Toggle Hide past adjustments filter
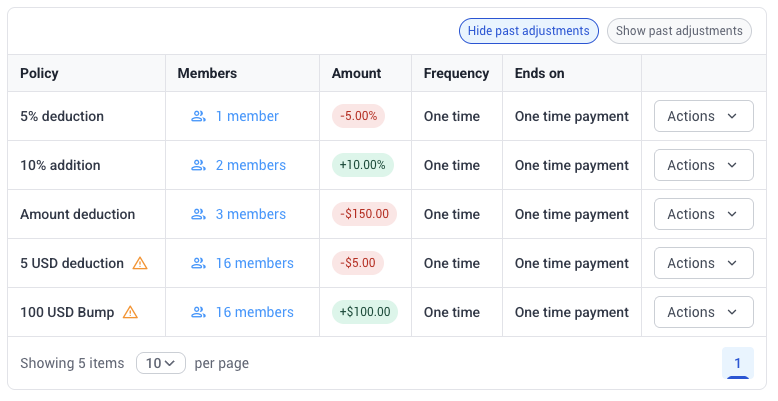Screen dimensions: 778x401 [528, 31]
